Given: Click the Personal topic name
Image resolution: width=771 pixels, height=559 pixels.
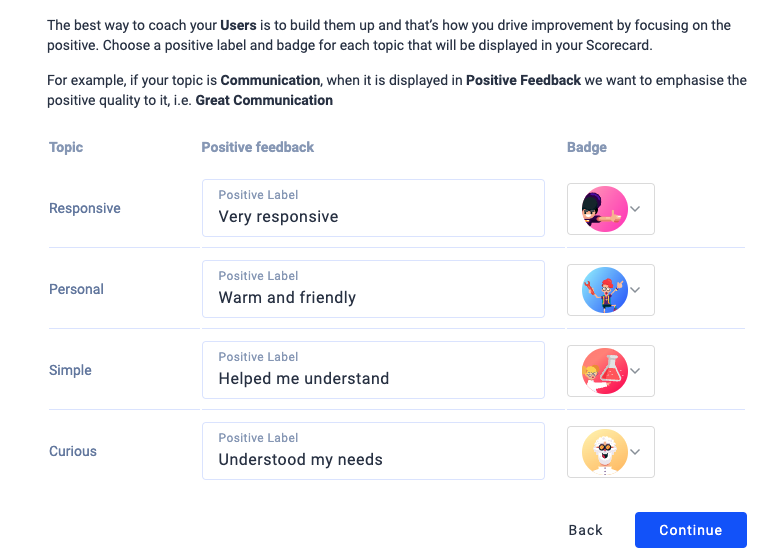Looking at the screenshot, I should click(x=76, y=289).
